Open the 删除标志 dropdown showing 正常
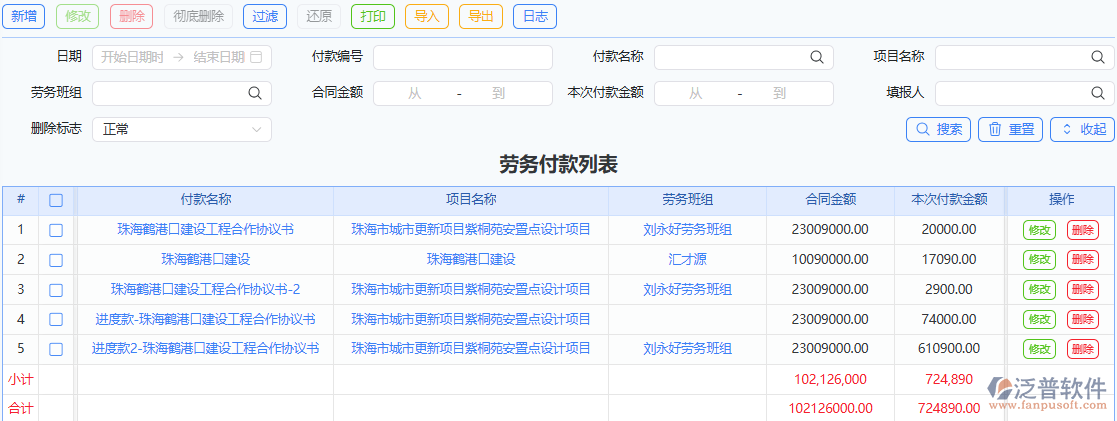The image size is (1117, 421). click(182, 130)
